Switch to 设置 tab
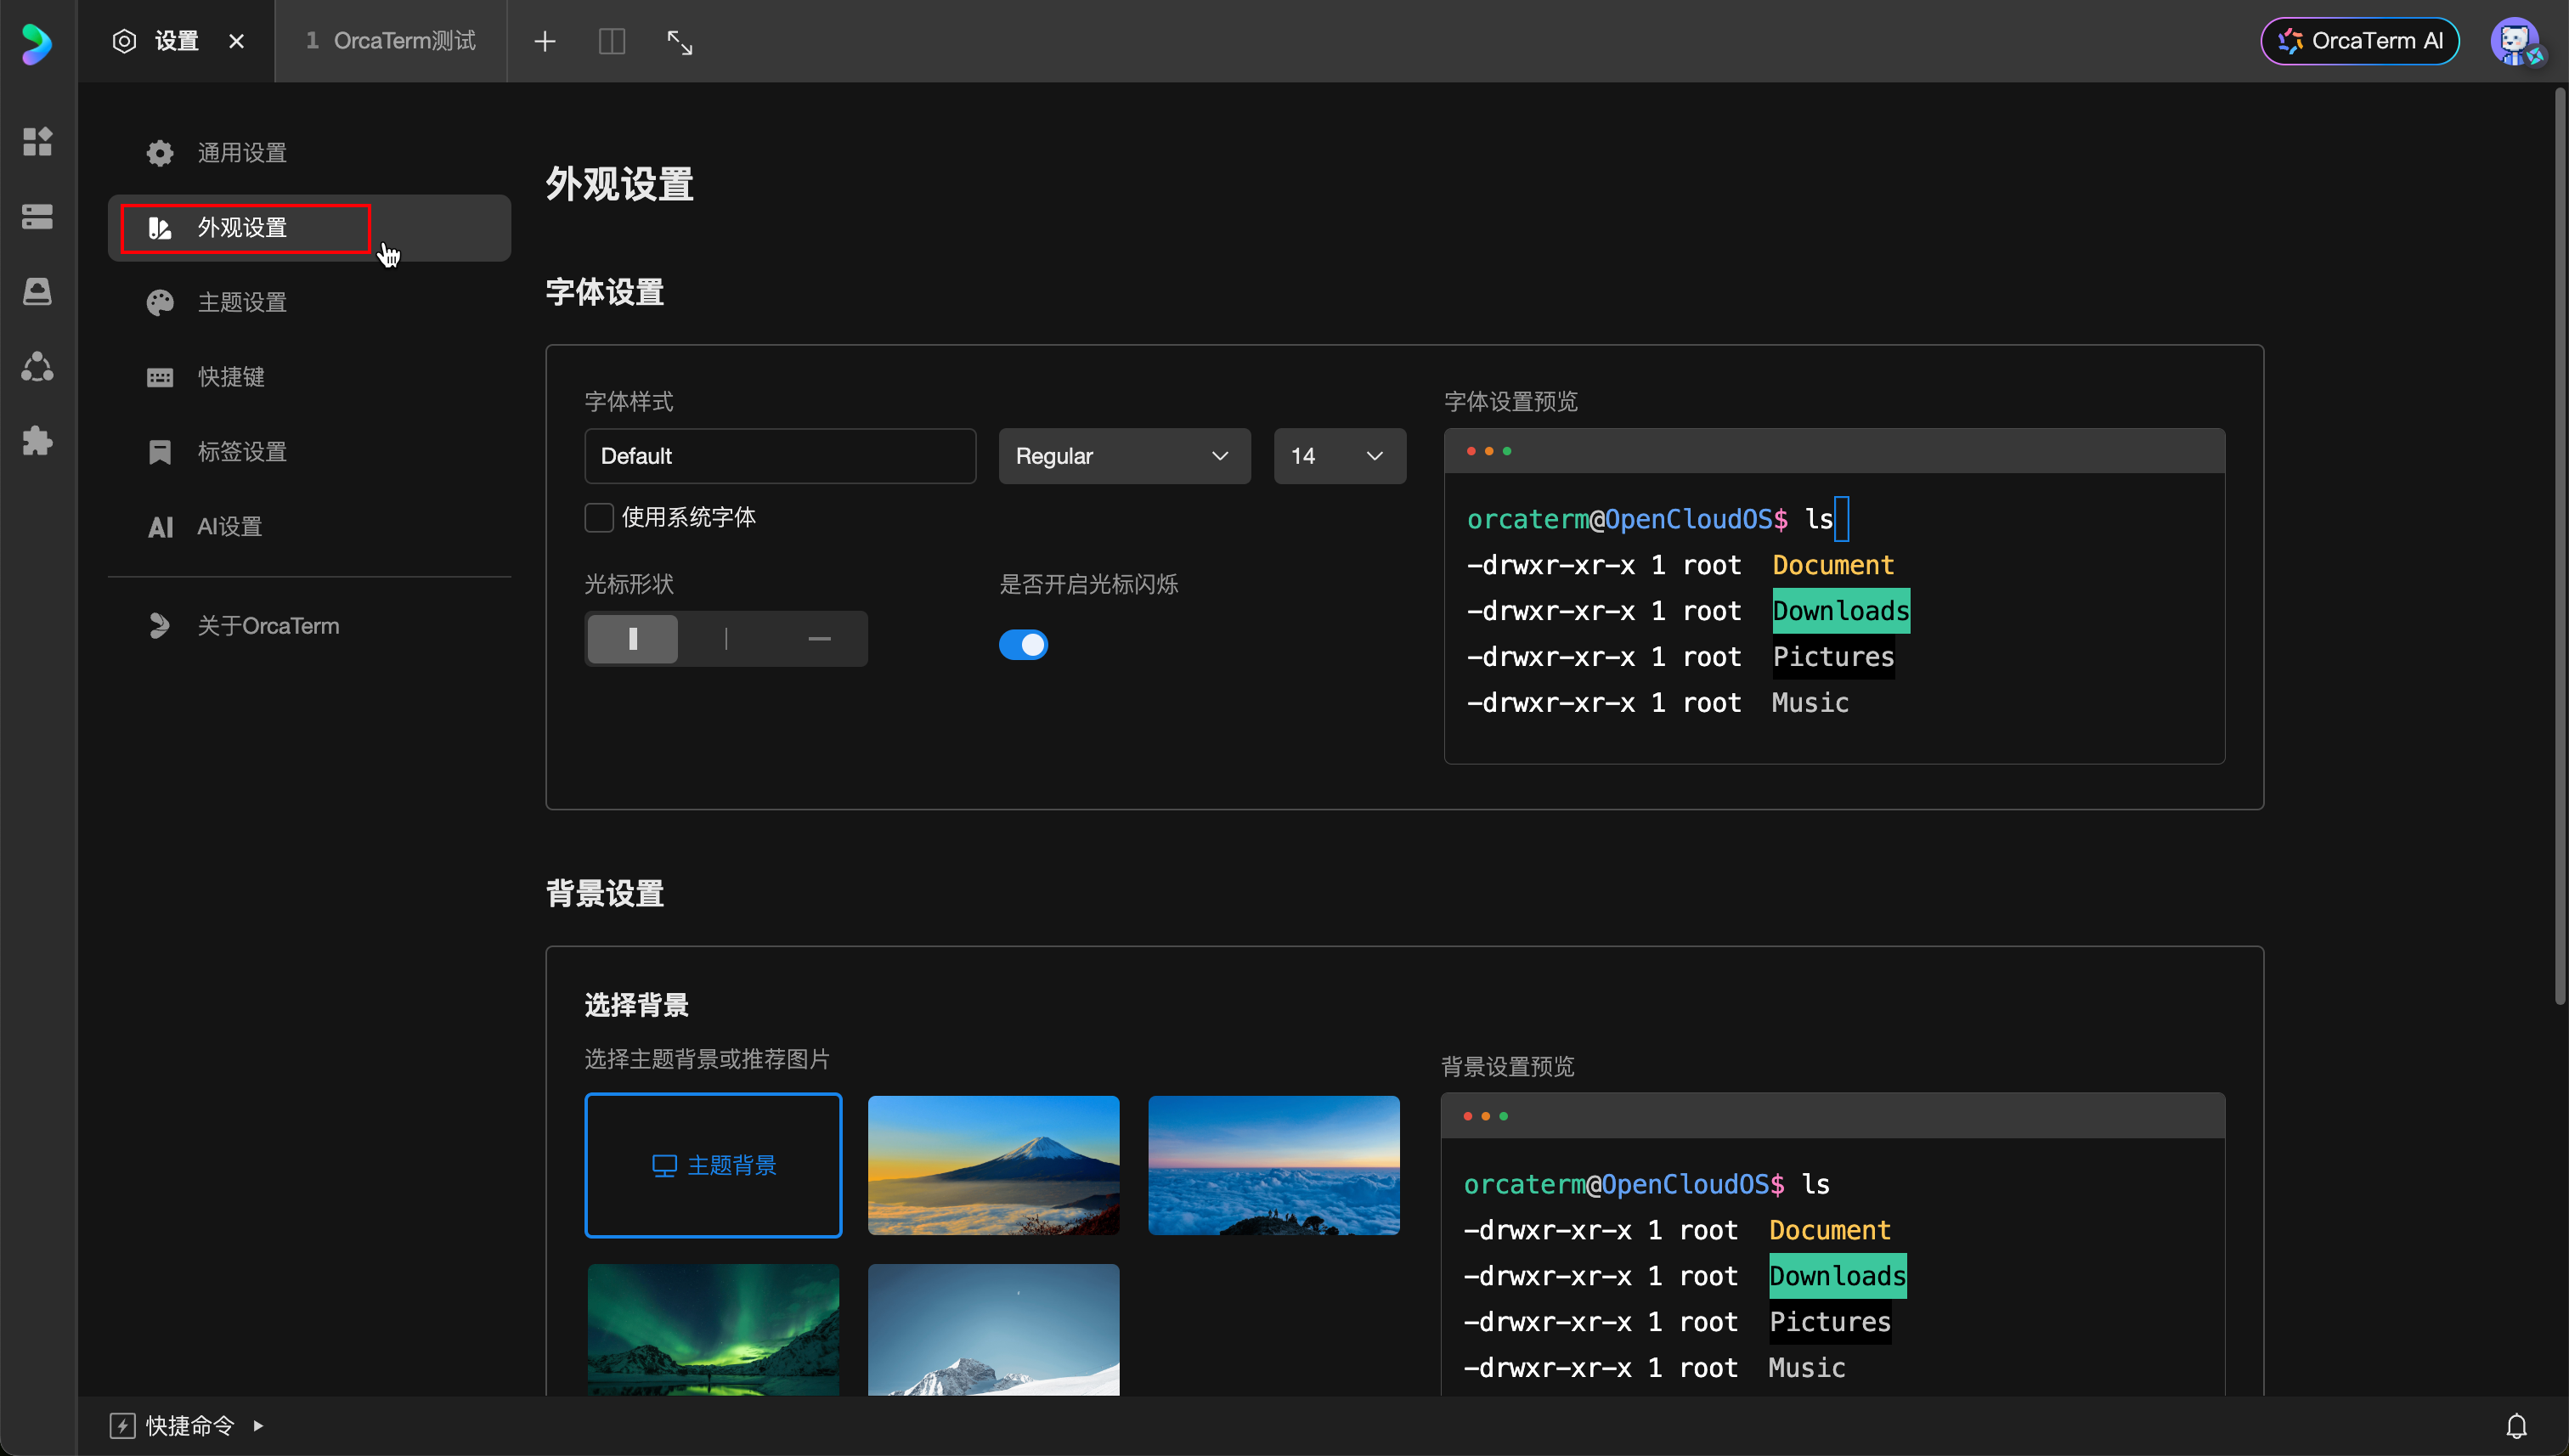Screen dimensions: 2569x1456 click(x=177, y=41)
